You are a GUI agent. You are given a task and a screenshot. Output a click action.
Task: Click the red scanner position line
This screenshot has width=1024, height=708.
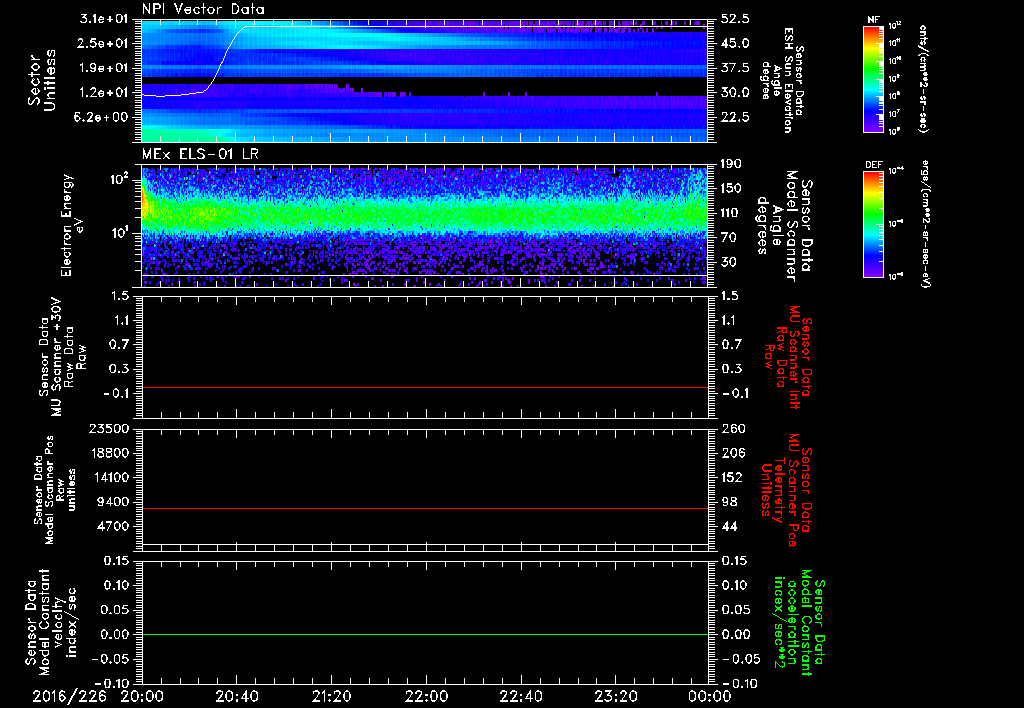(x=425, y=509)
